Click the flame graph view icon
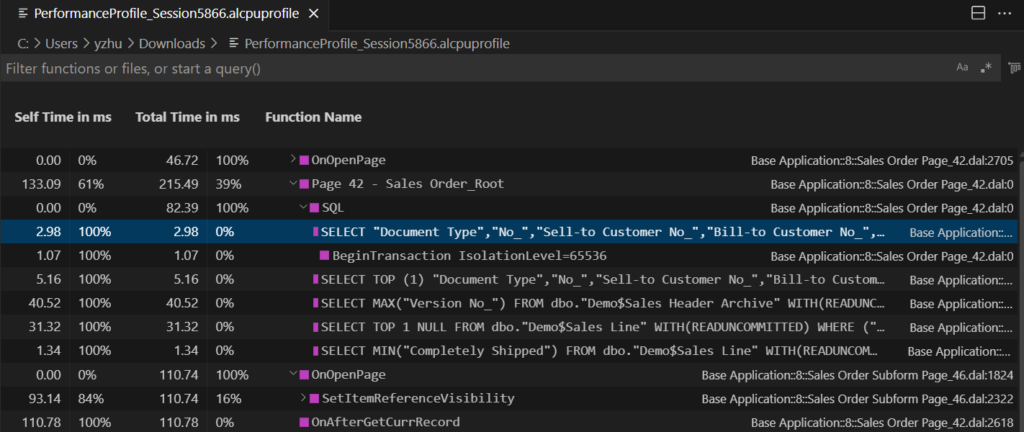 (1013, 68)
